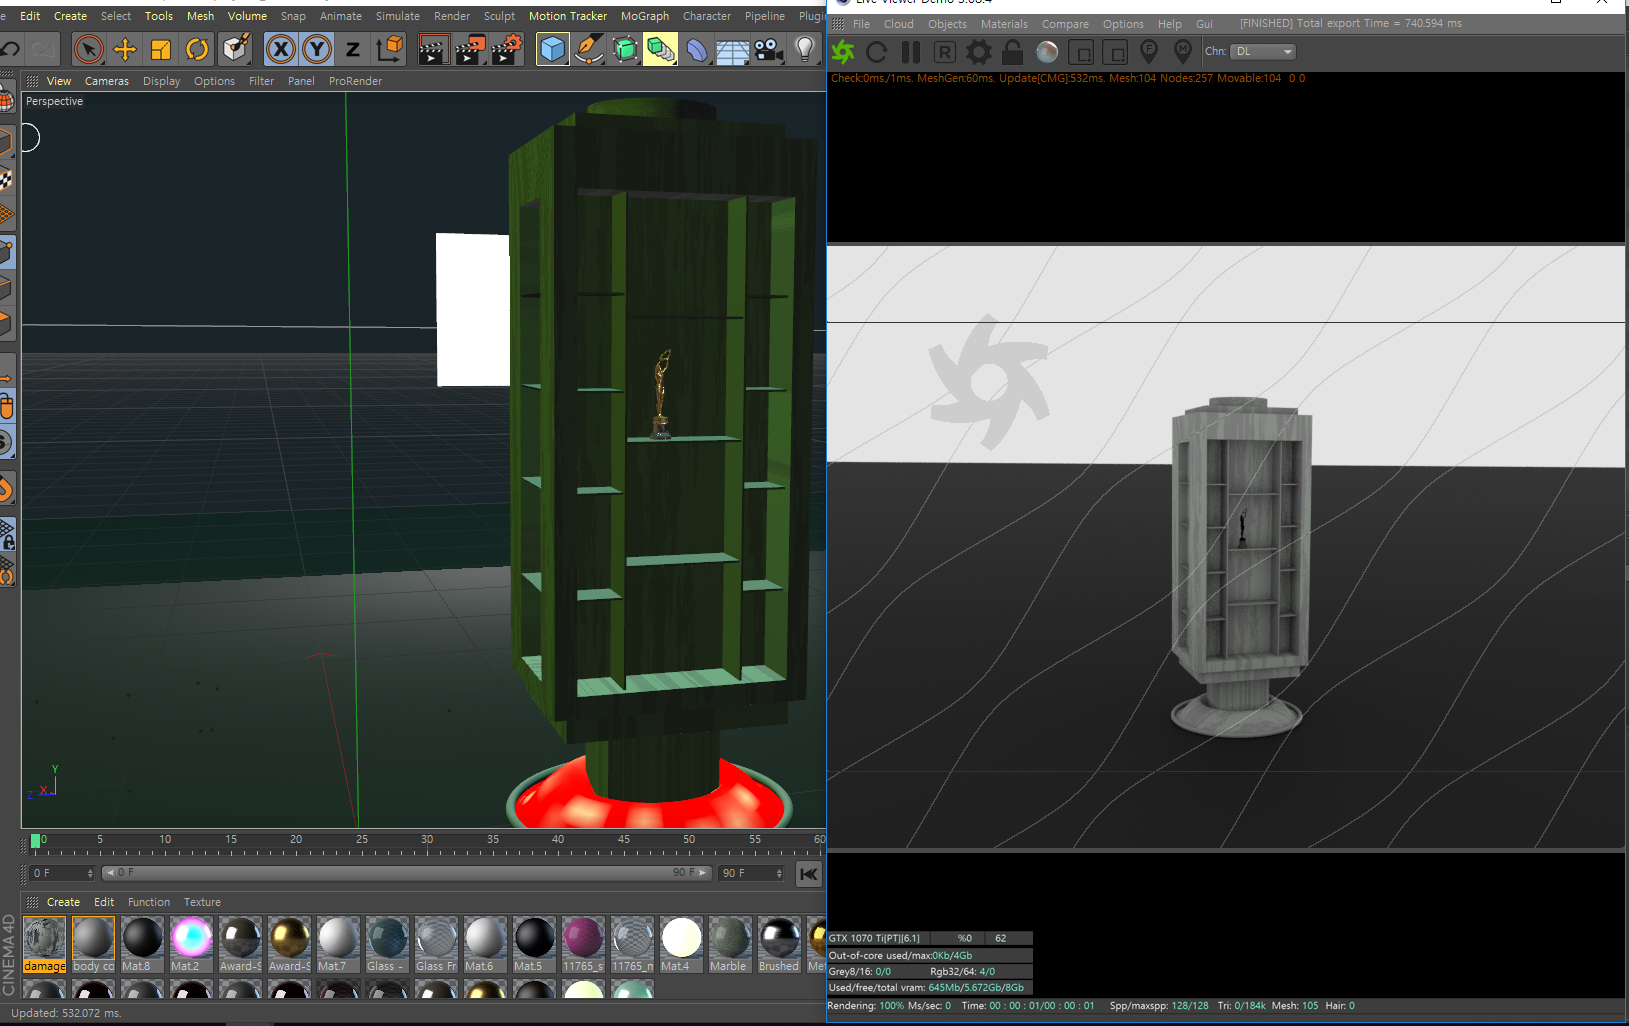Image resolution: width=1629 pixels, height=1026 pixels.
Task: Click the Light bulb icon
Action: tap(805, 49)
